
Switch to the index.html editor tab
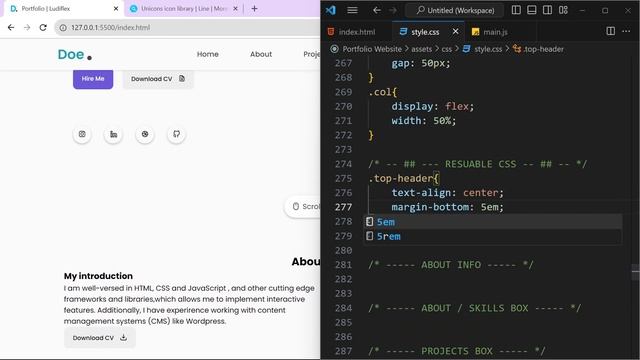coord(352,32)
